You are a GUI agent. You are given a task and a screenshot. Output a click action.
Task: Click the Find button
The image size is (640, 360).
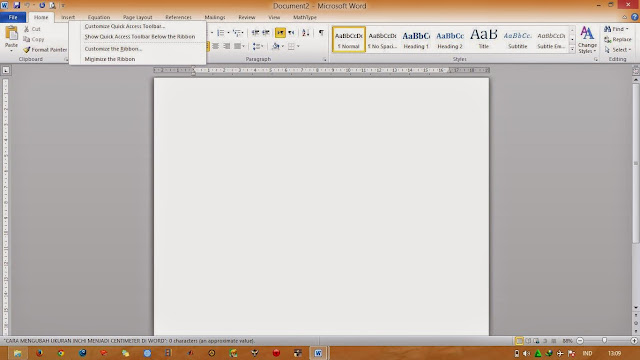point(616,29)
